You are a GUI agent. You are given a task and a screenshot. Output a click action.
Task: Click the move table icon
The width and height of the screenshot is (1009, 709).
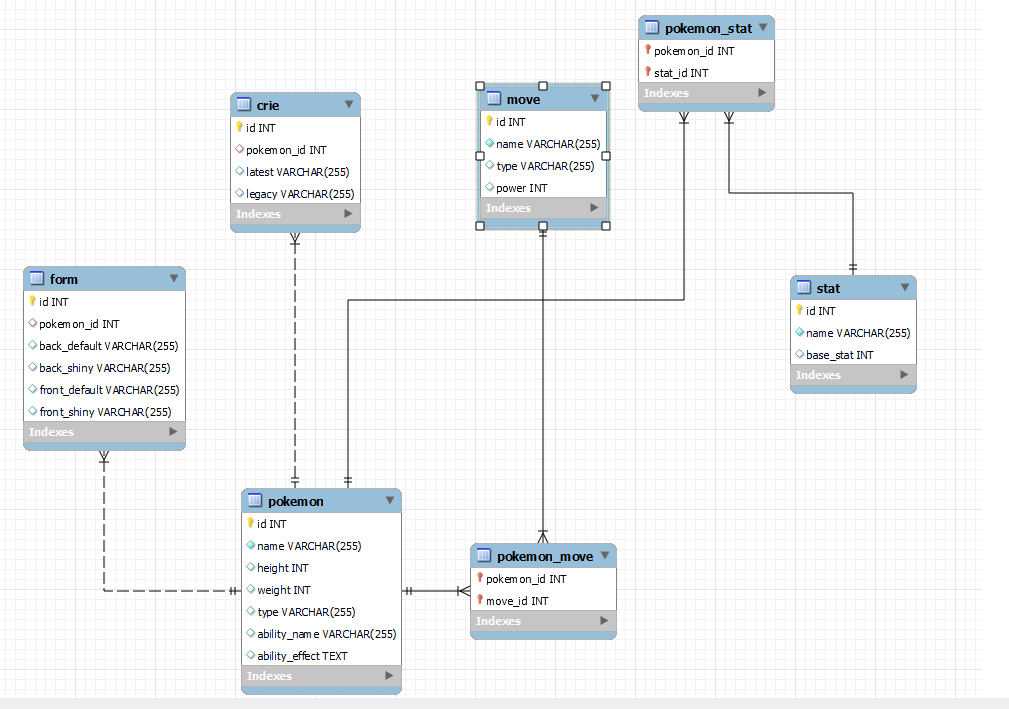pos(494,98)
